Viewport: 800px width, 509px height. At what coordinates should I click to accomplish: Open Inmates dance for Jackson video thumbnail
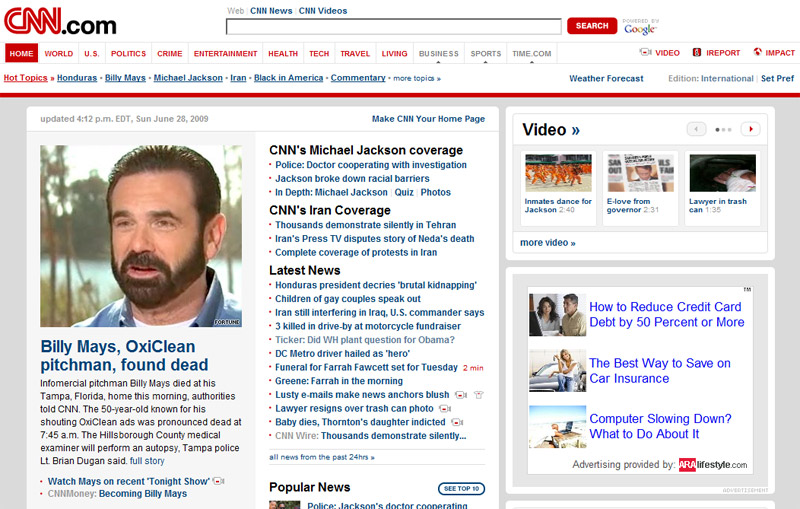click(x=558, y=173)
